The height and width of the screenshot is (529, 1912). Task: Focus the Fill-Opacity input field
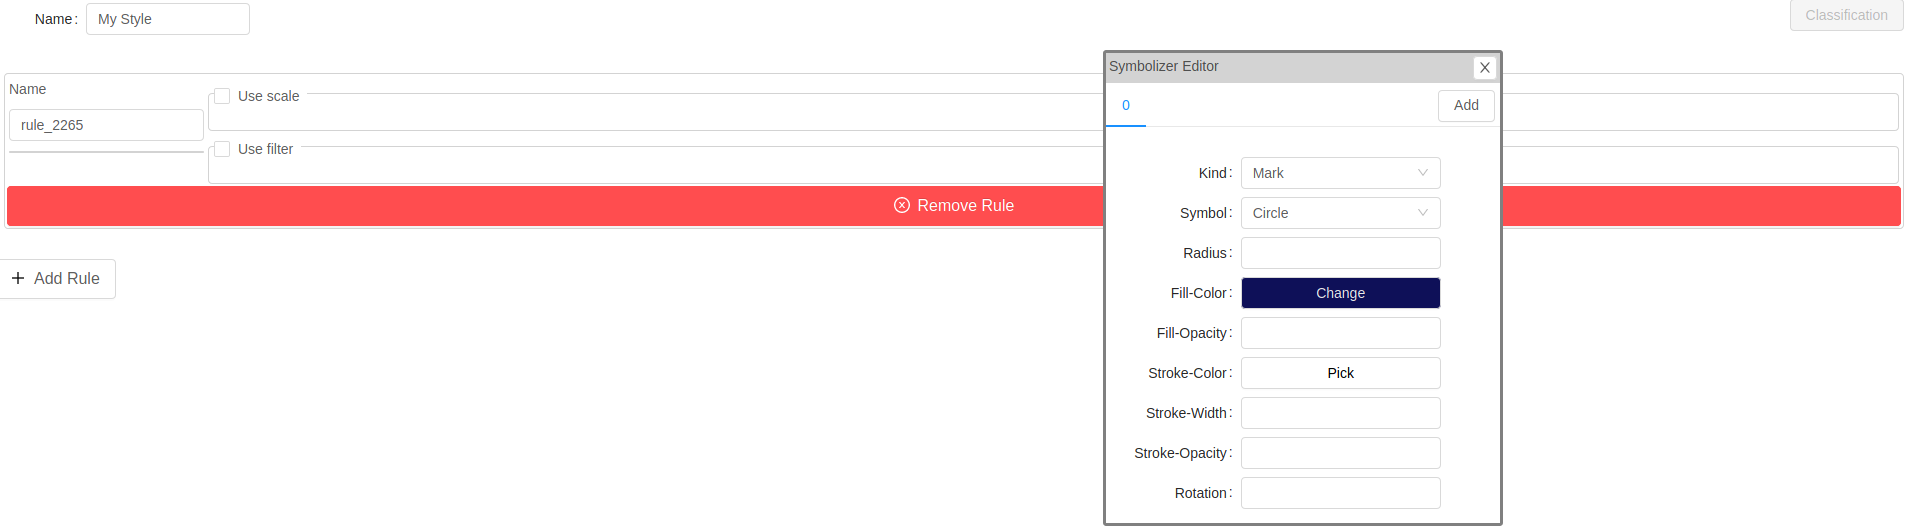pyautogui.click(x=1340, y=333)
